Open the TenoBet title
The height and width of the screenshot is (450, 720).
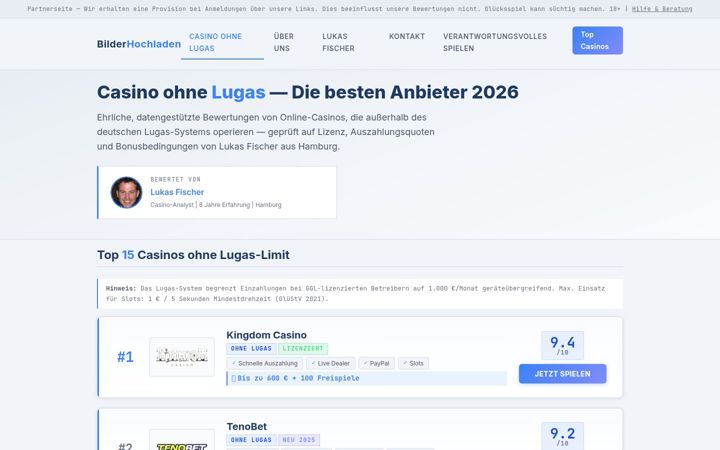pos(247,426)
